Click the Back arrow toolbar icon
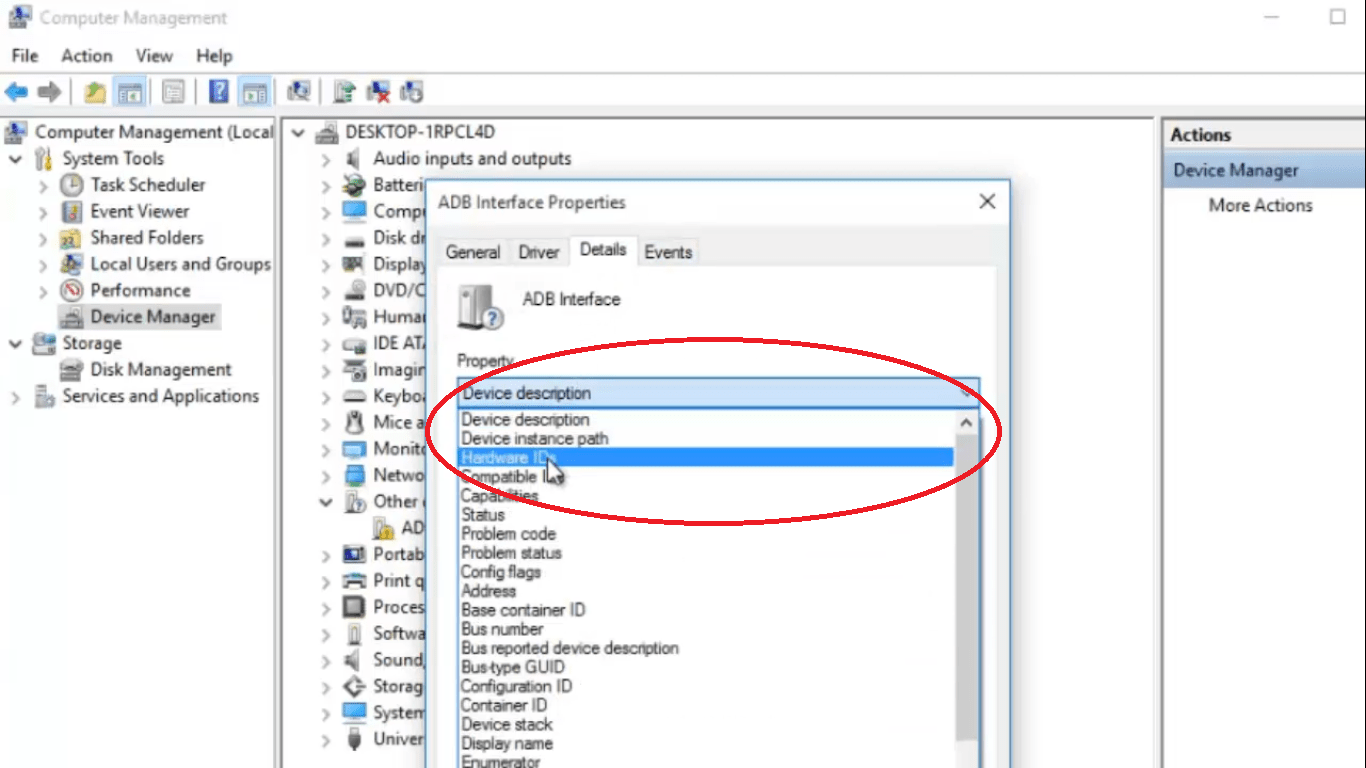The image size is (1366, 768). tap(16, 93)
